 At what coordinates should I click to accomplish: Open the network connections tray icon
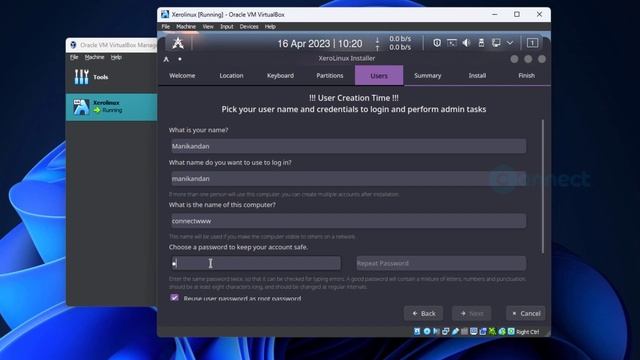[496, 43]
